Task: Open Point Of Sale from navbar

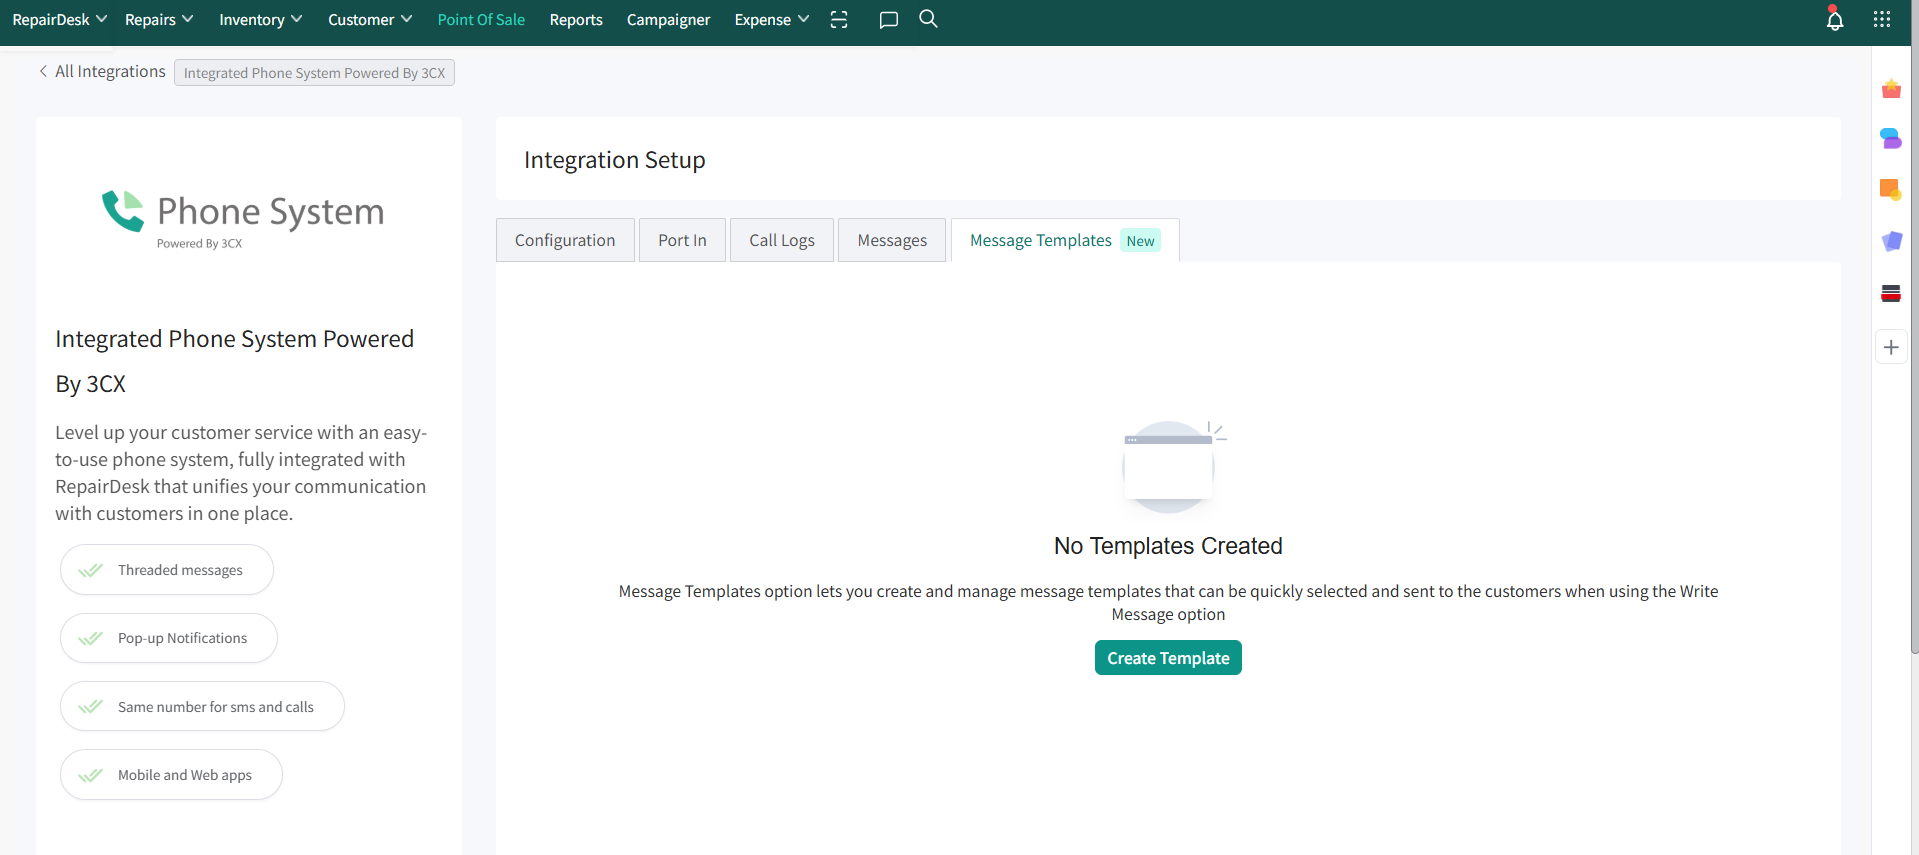Action: [x=481, y=20]
